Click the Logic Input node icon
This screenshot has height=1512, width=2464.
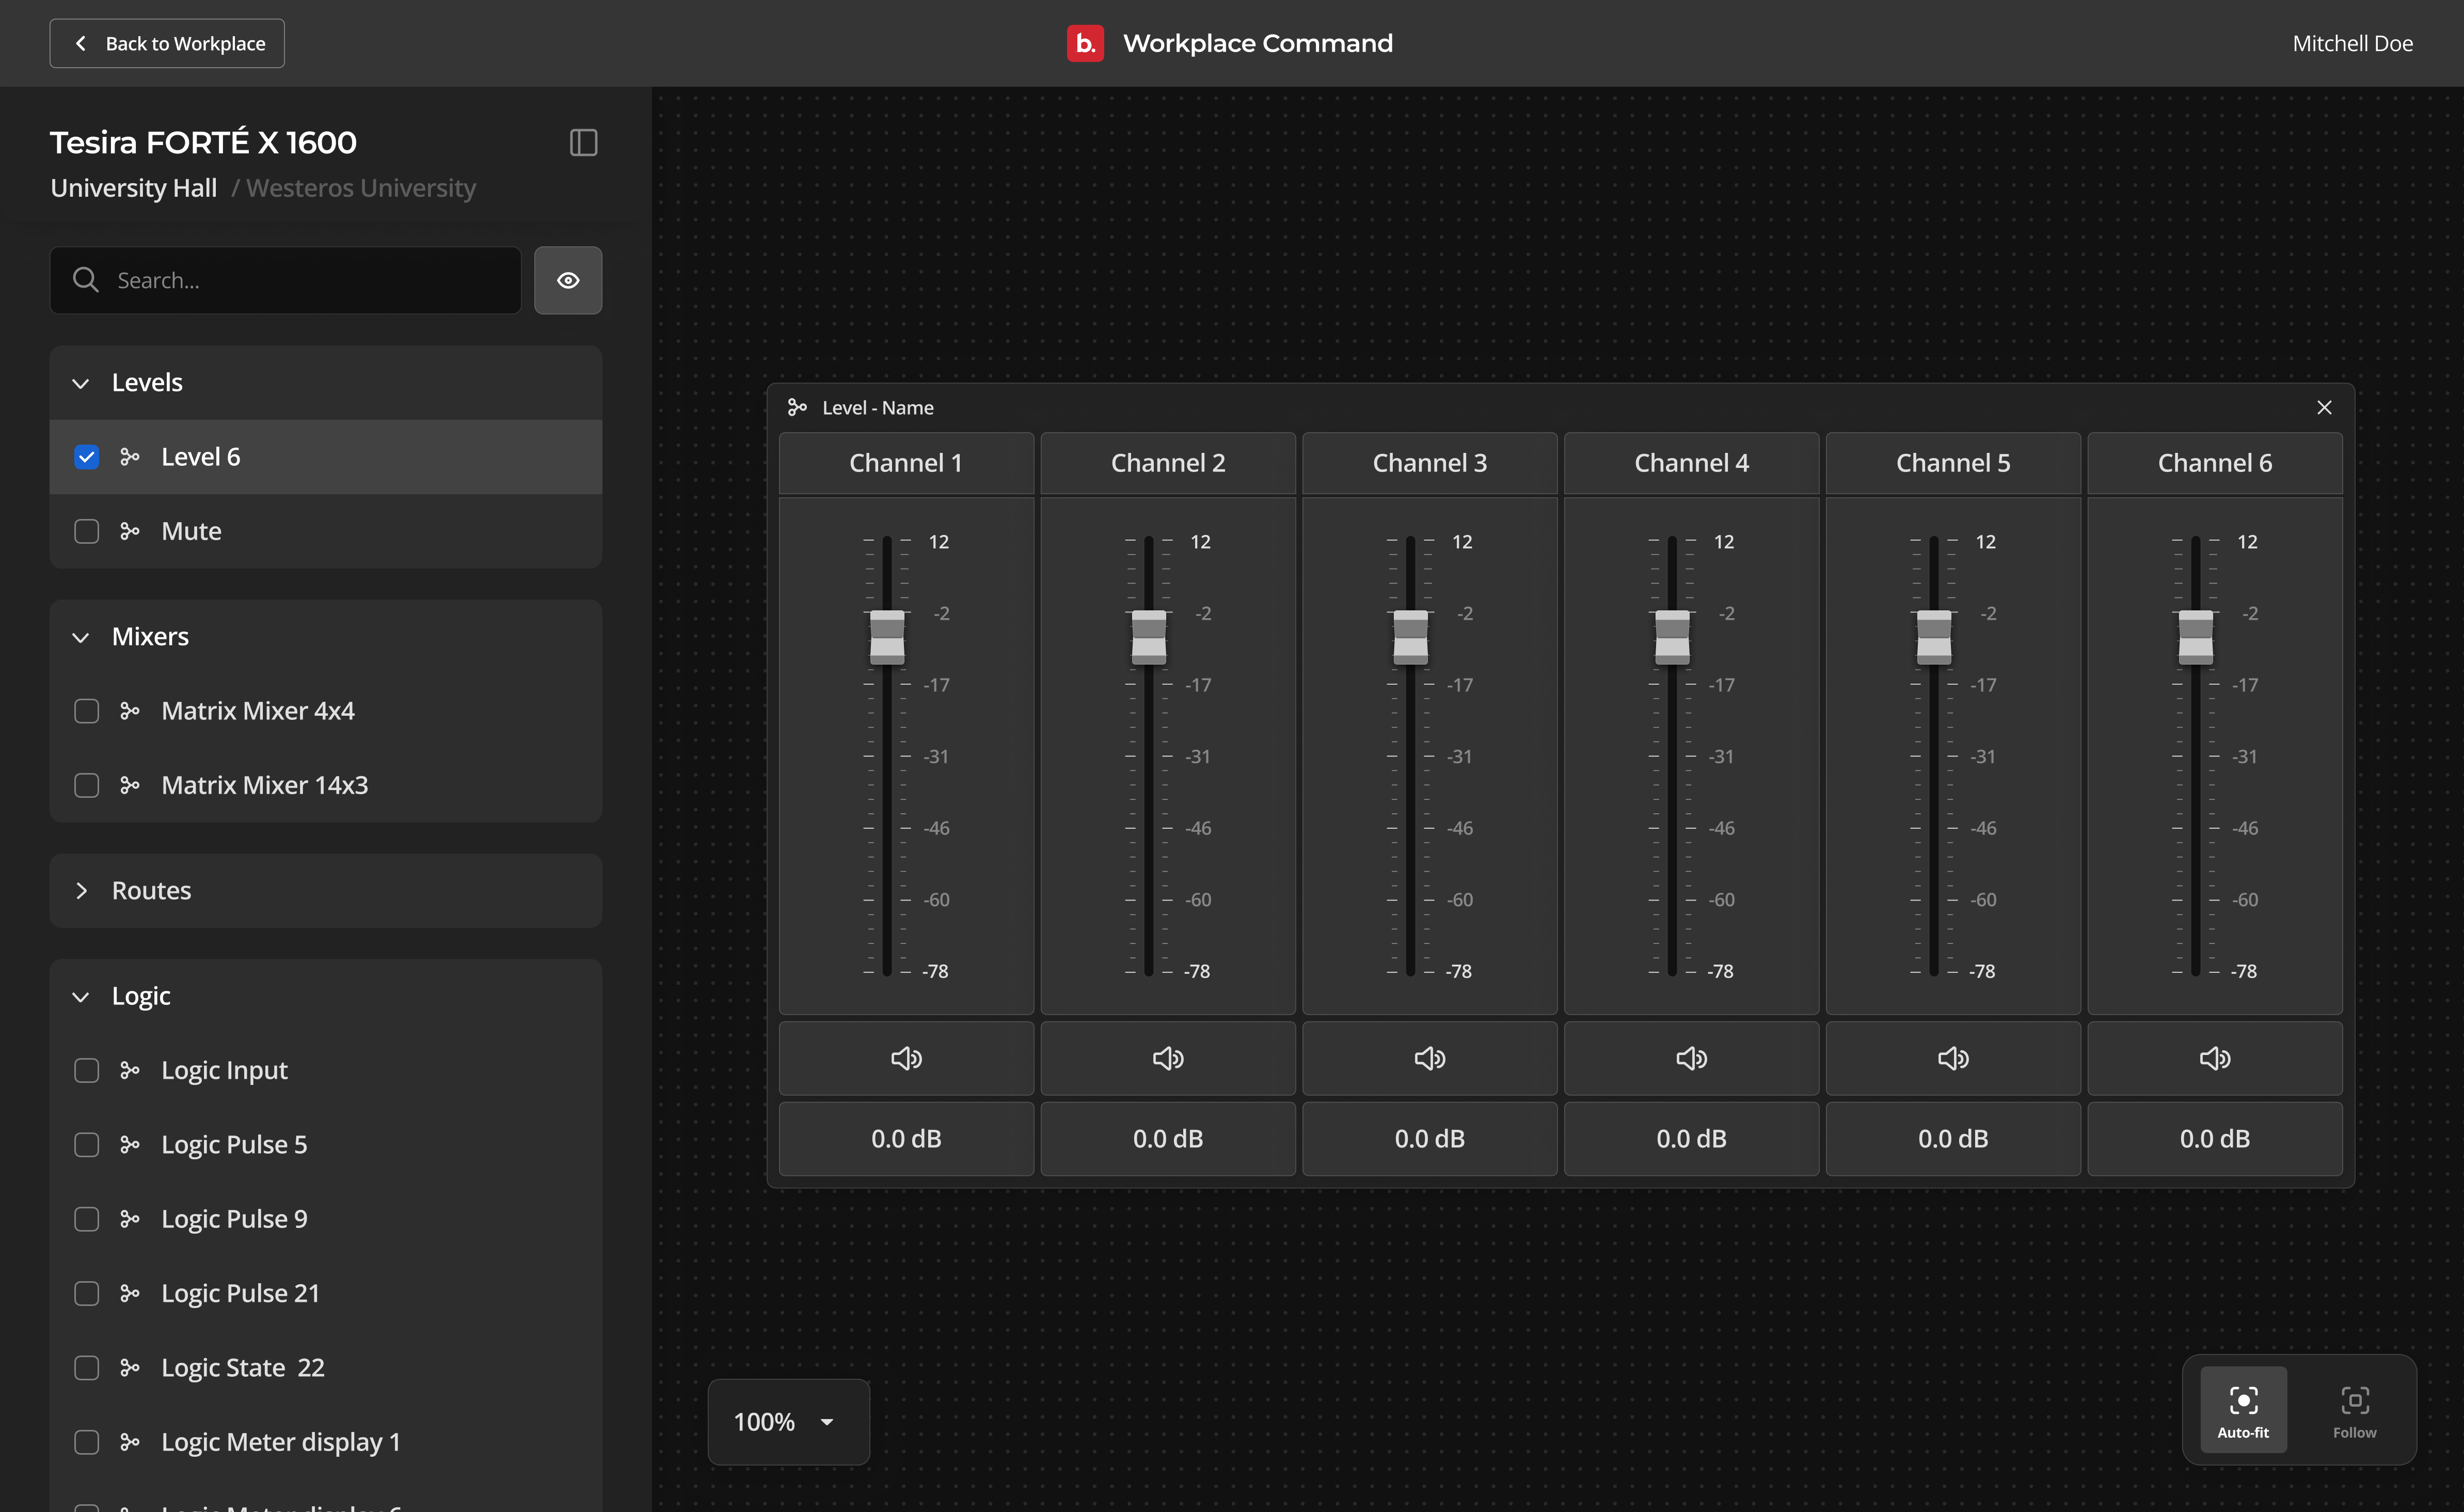click(130, 1070)
